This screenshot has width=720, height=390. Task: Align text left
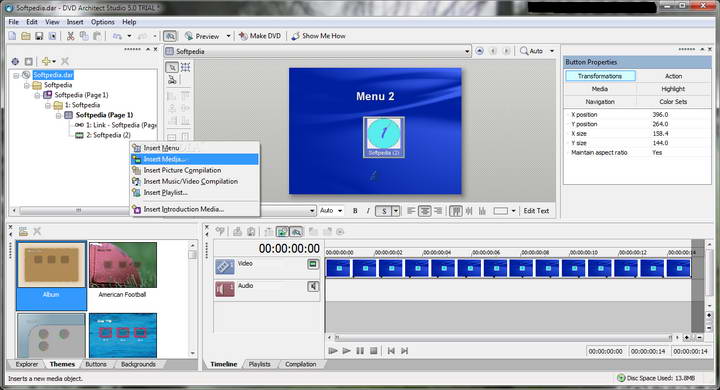click(411, 211)
